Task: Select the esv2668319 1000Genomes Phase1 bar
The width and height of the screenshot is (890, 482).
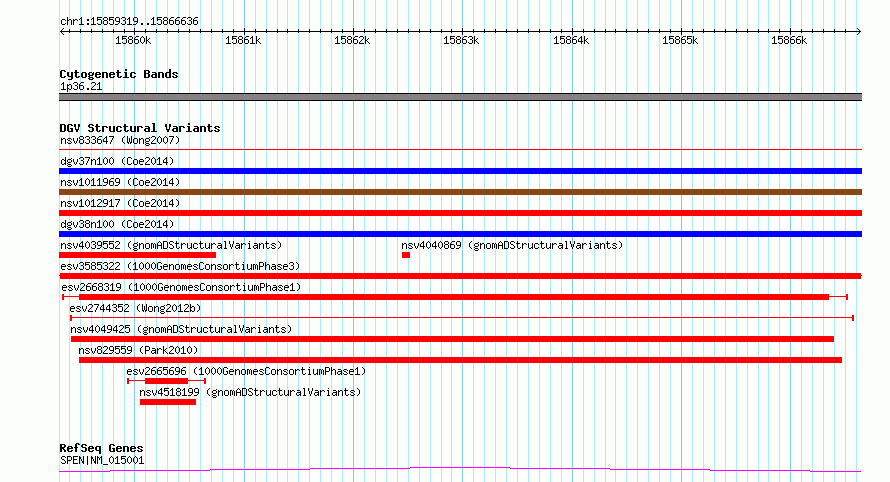Action: [455, 297]
